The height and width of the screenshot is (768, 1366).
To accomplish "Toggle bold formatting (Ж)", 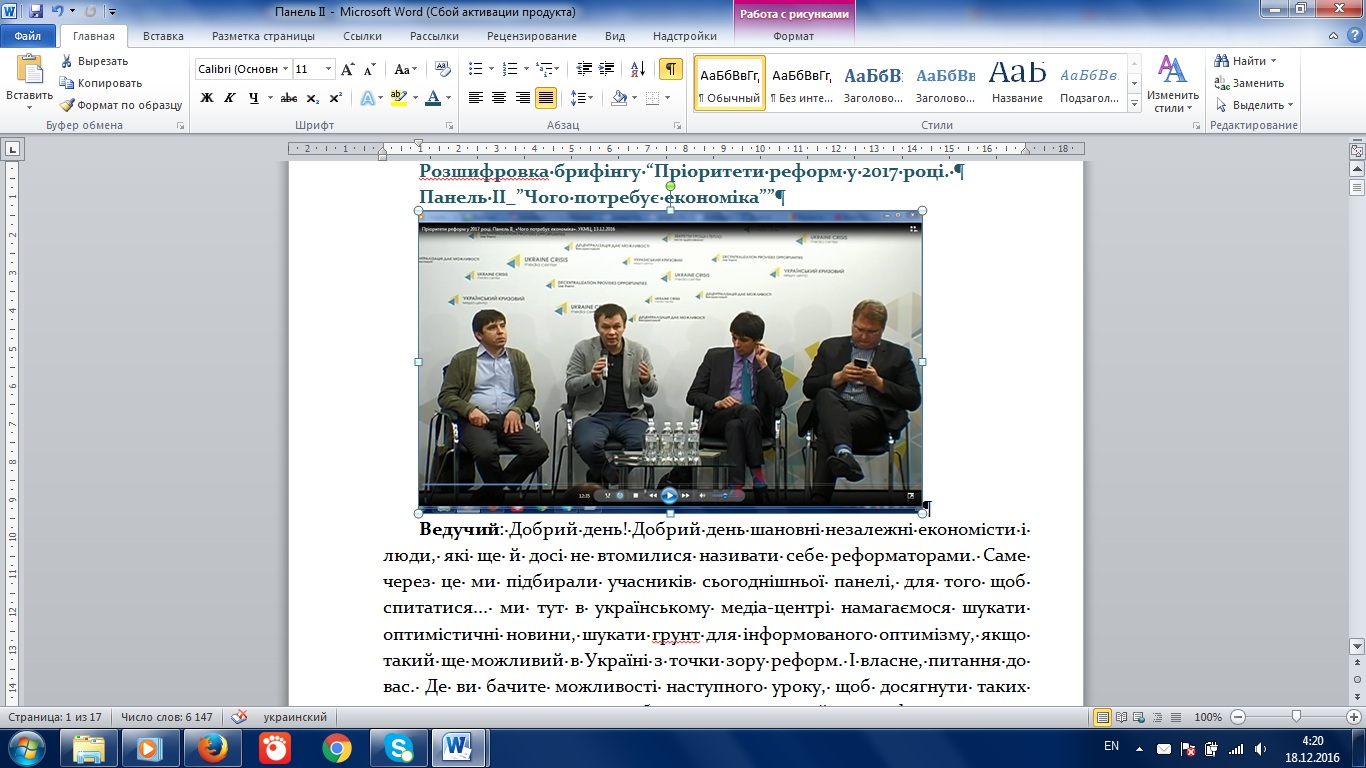I will [207, 98].
